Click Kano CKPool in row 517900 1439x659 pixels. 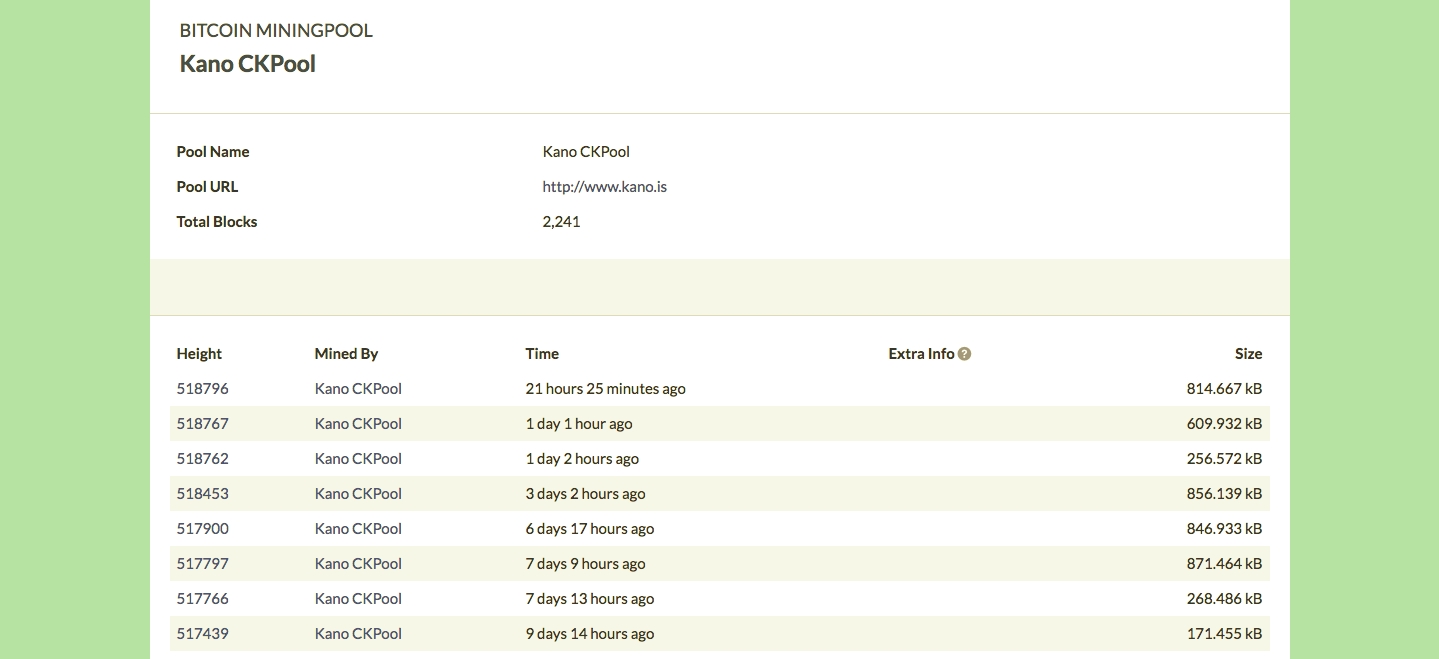(358, 529)
